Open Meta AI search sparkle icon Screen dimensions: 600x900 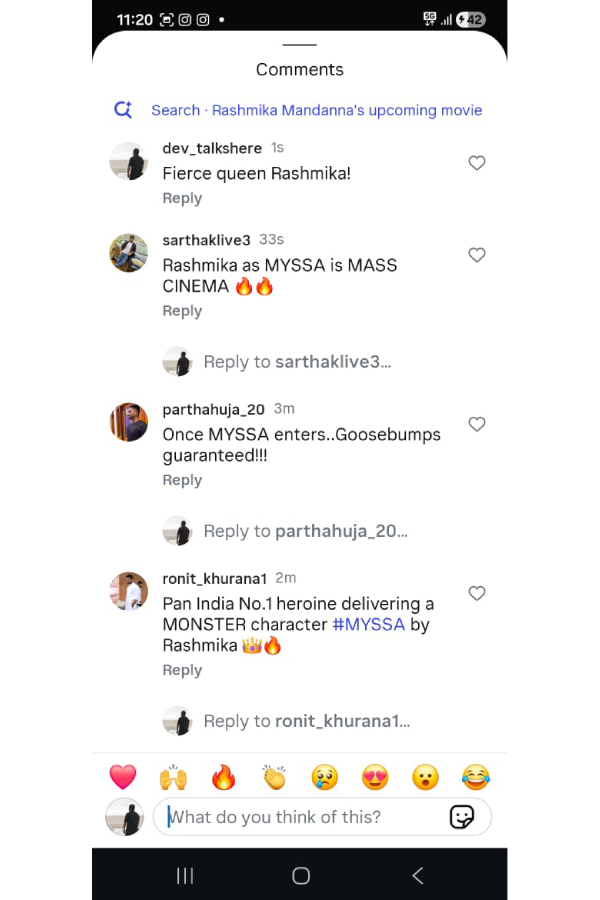pyautogui.click(x=123, y=110)
